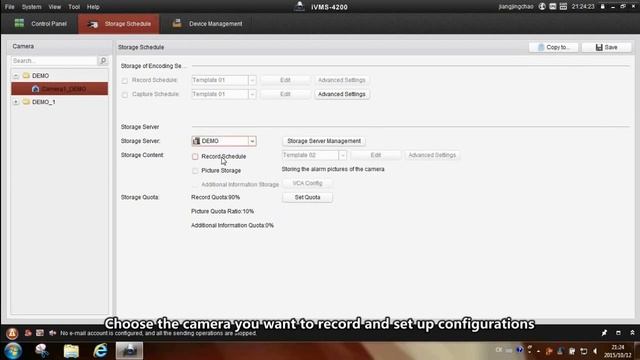640x360 pixels.
Task: Select the DEMO folder in camera tree
Action: pos(40,76)
